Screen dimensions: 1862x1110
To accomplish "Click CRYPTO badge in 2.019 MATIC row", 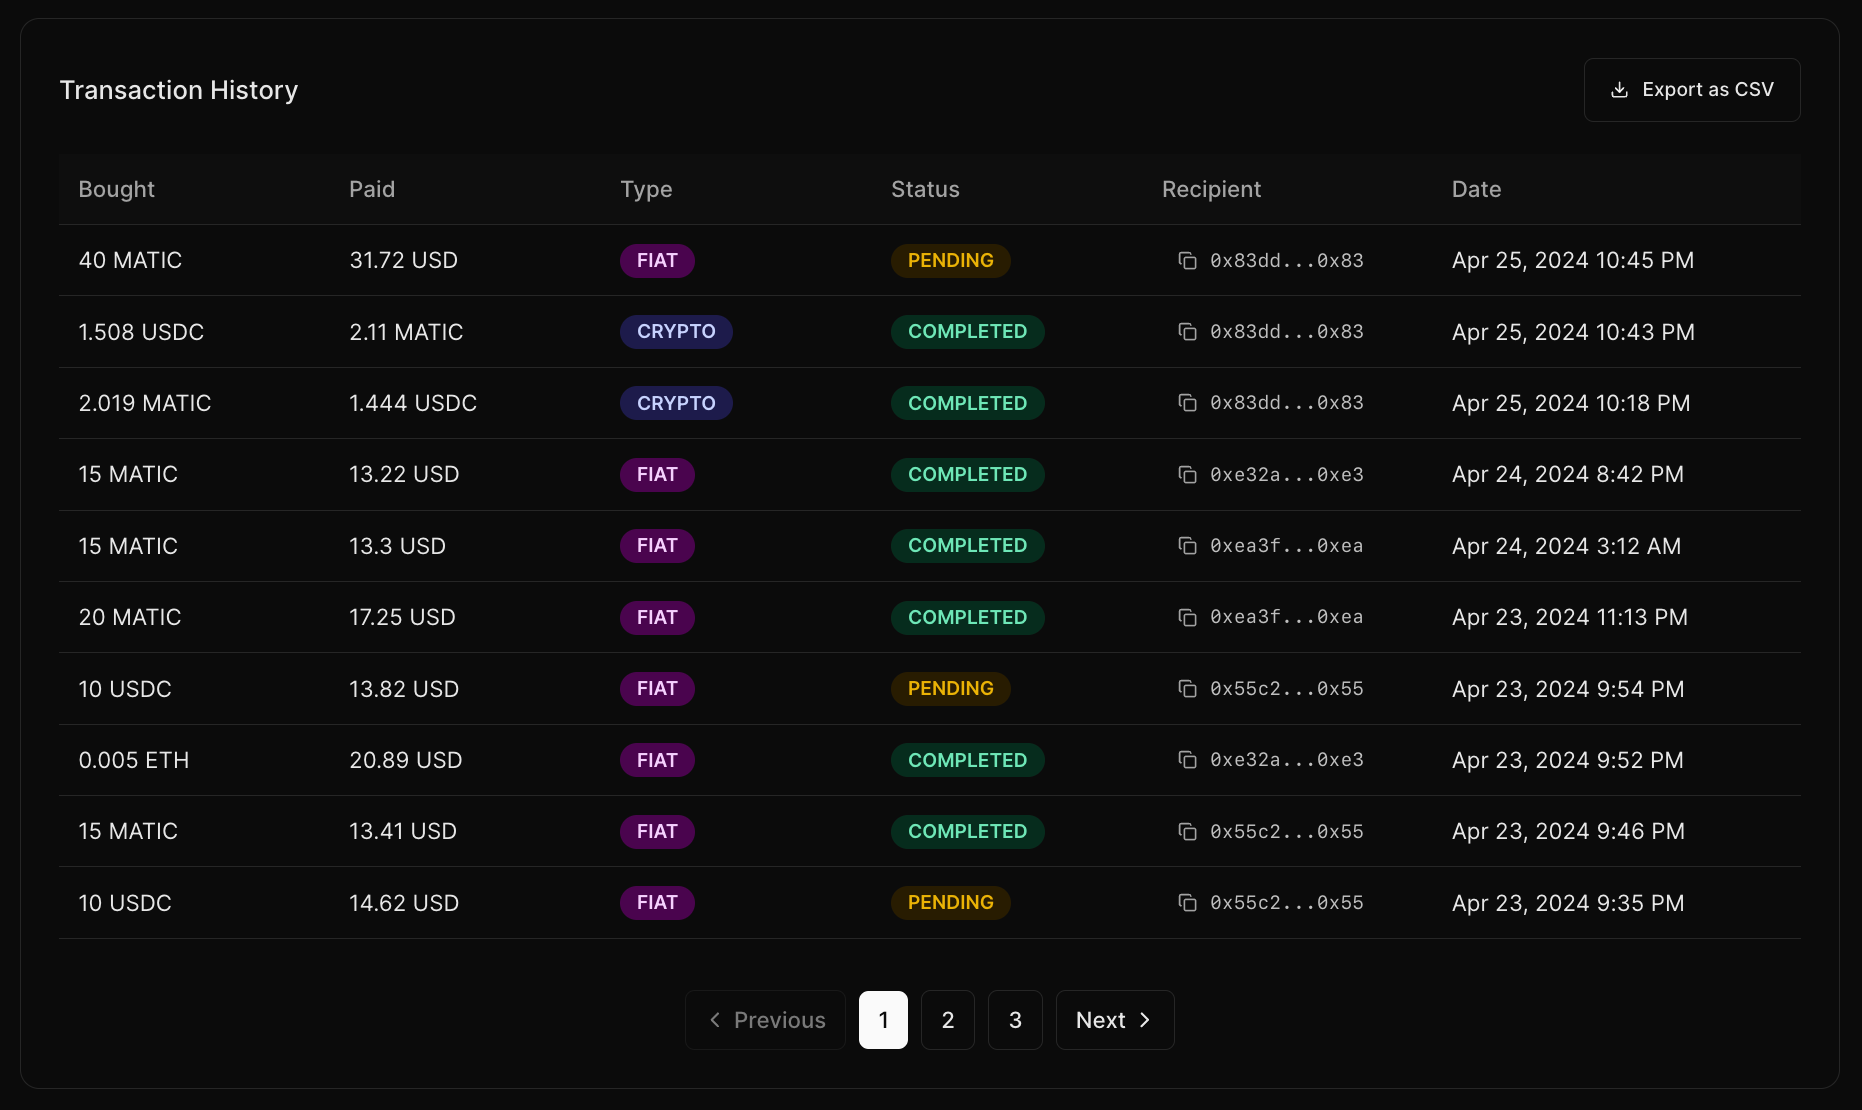I will click(676, 403).
